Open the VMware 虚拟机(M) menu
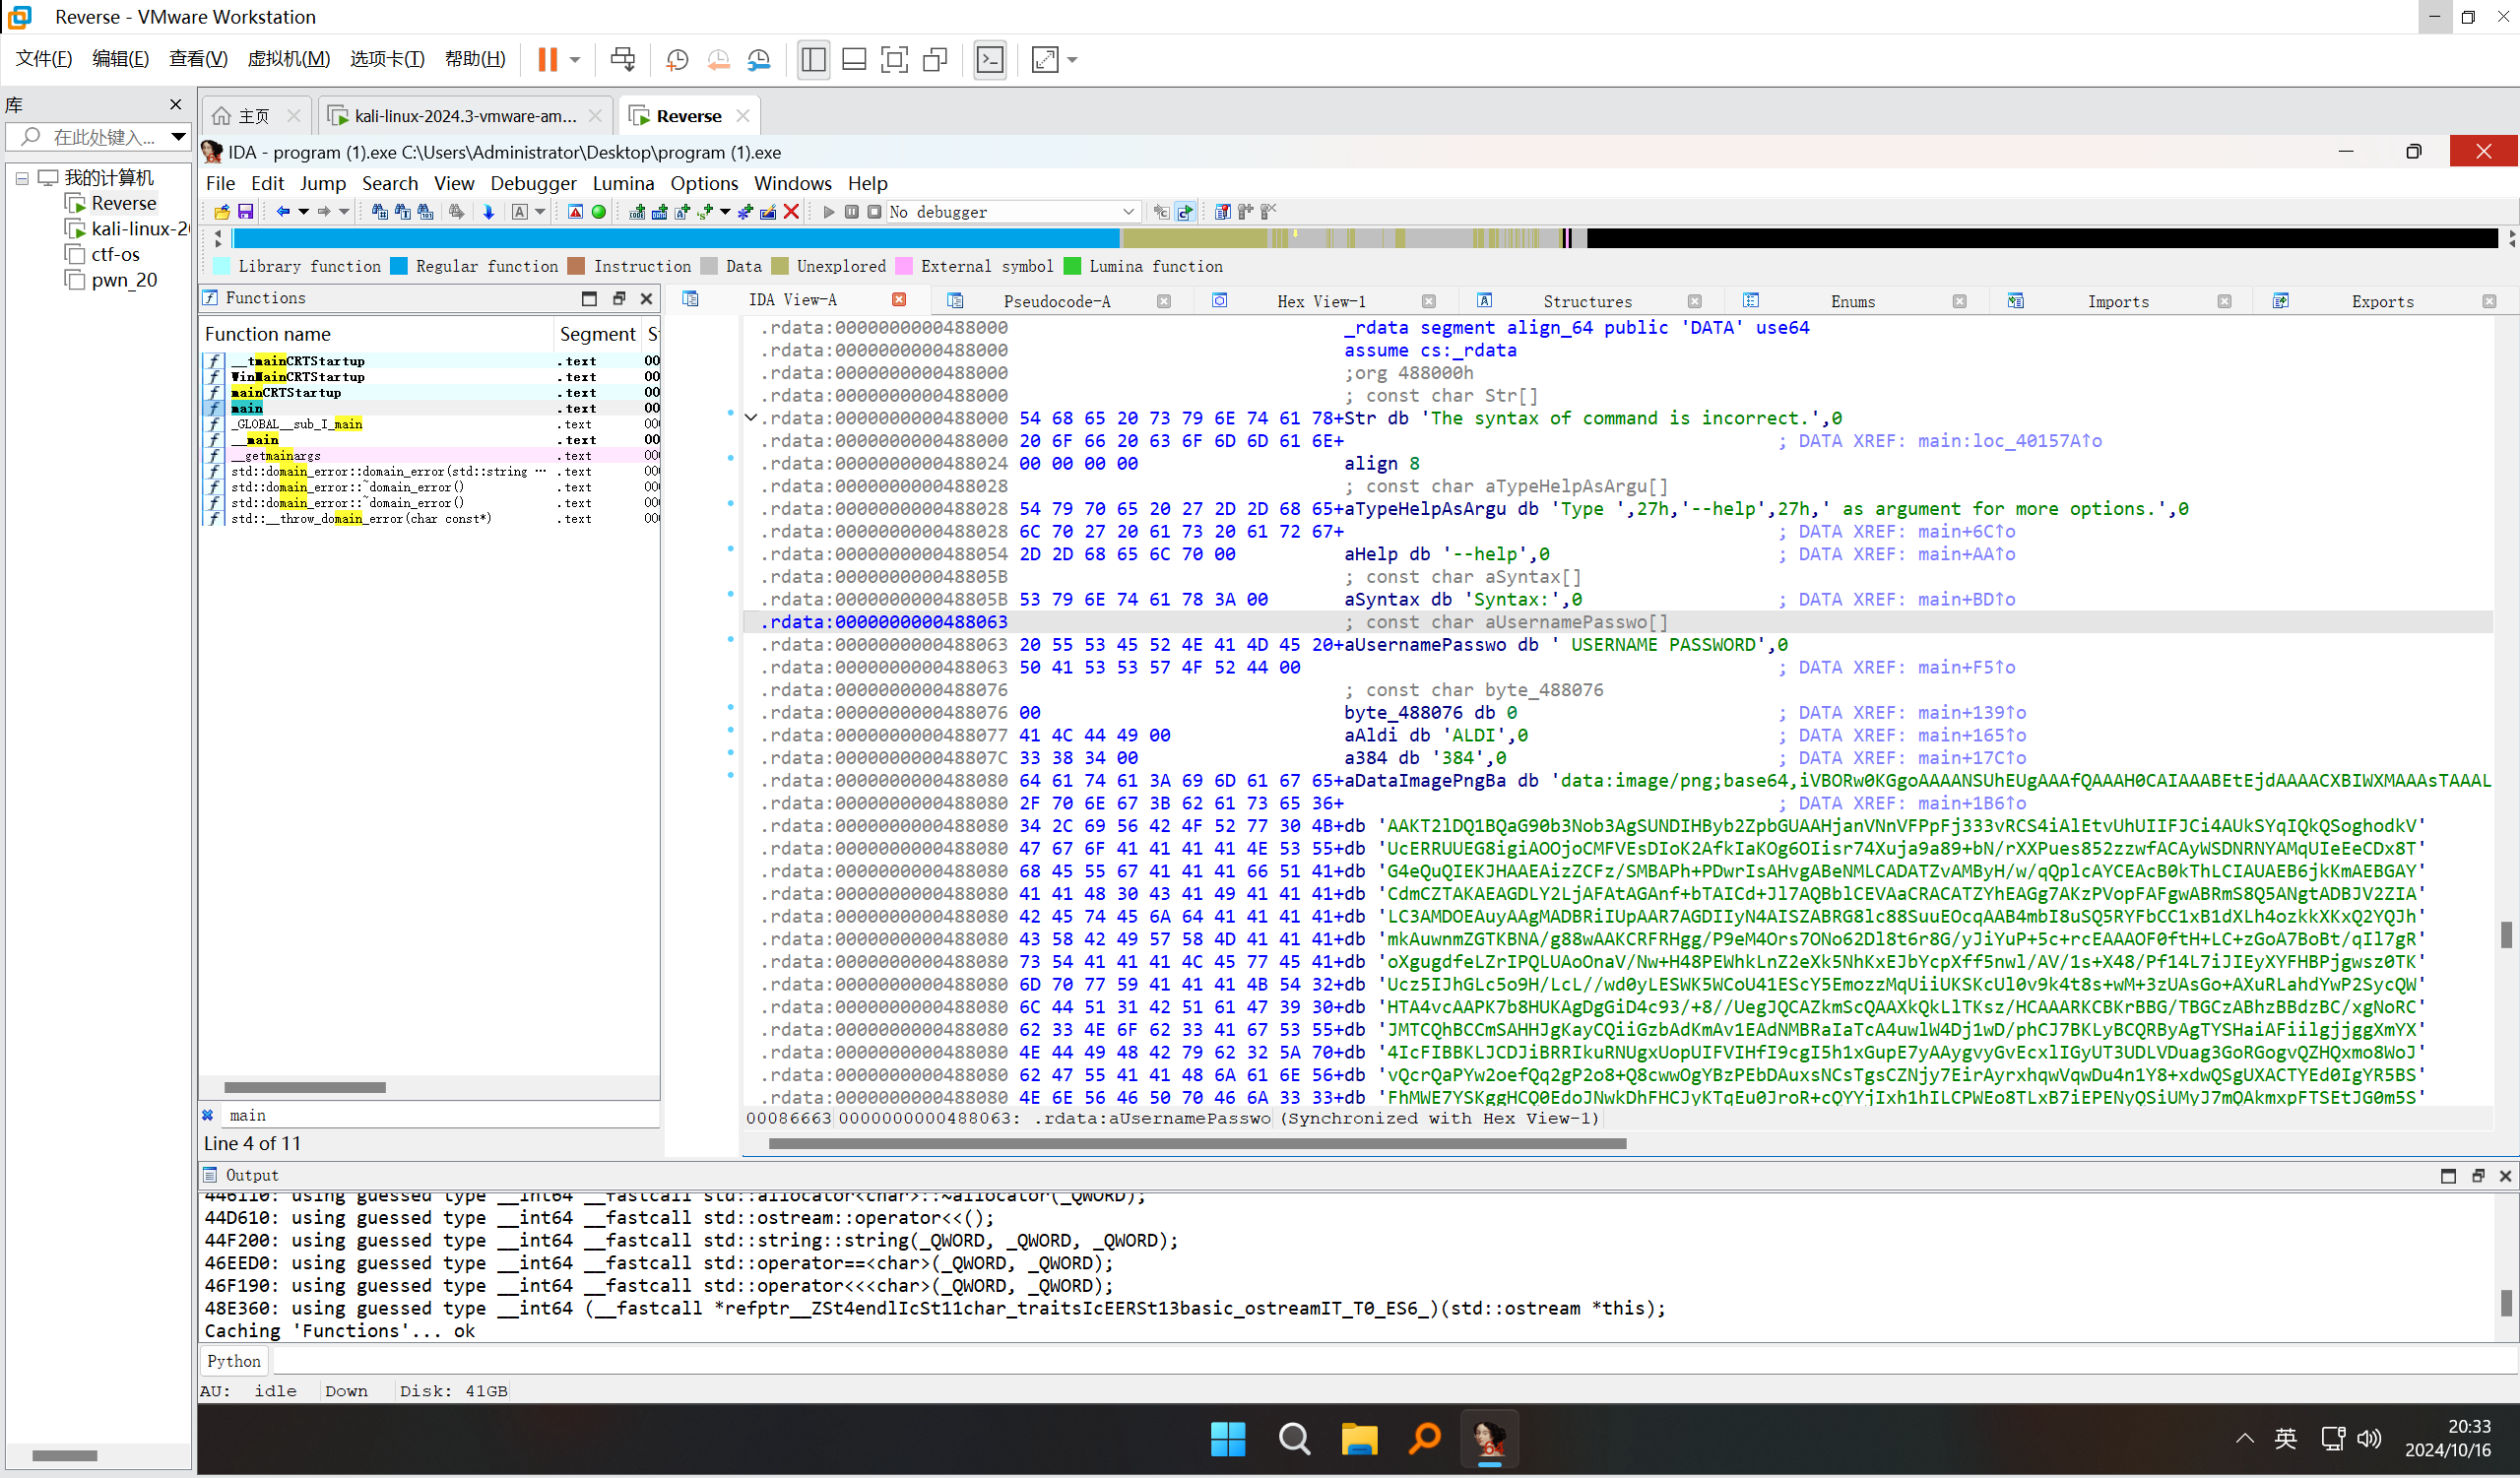This screenshot has width=2520, height=1478. point(289,59)
